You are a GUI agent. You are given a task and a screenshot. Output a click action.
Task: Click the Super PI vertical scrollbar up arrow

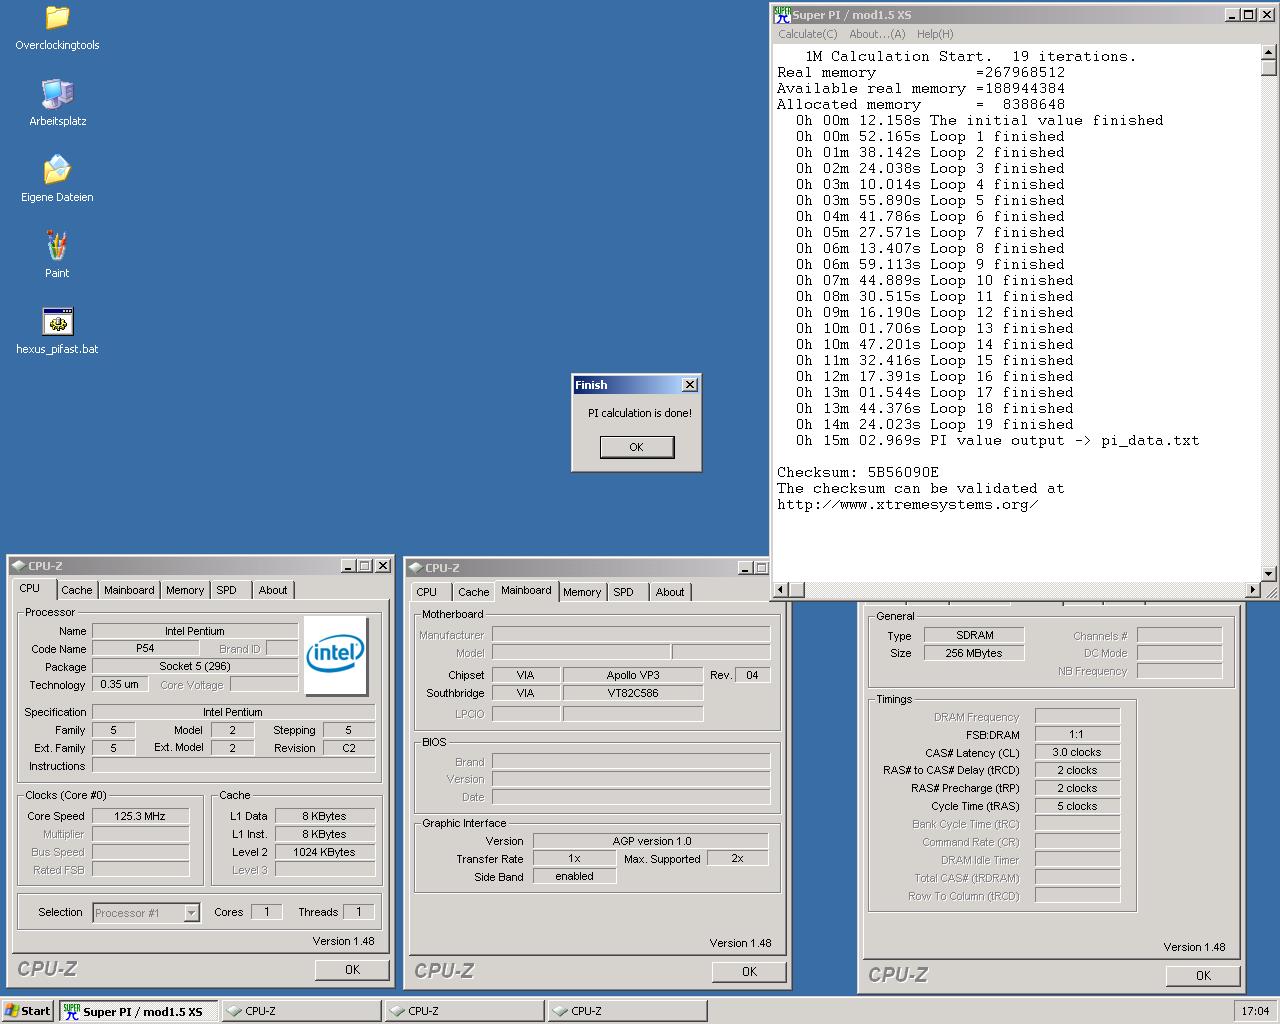(x=1269, y=53)
